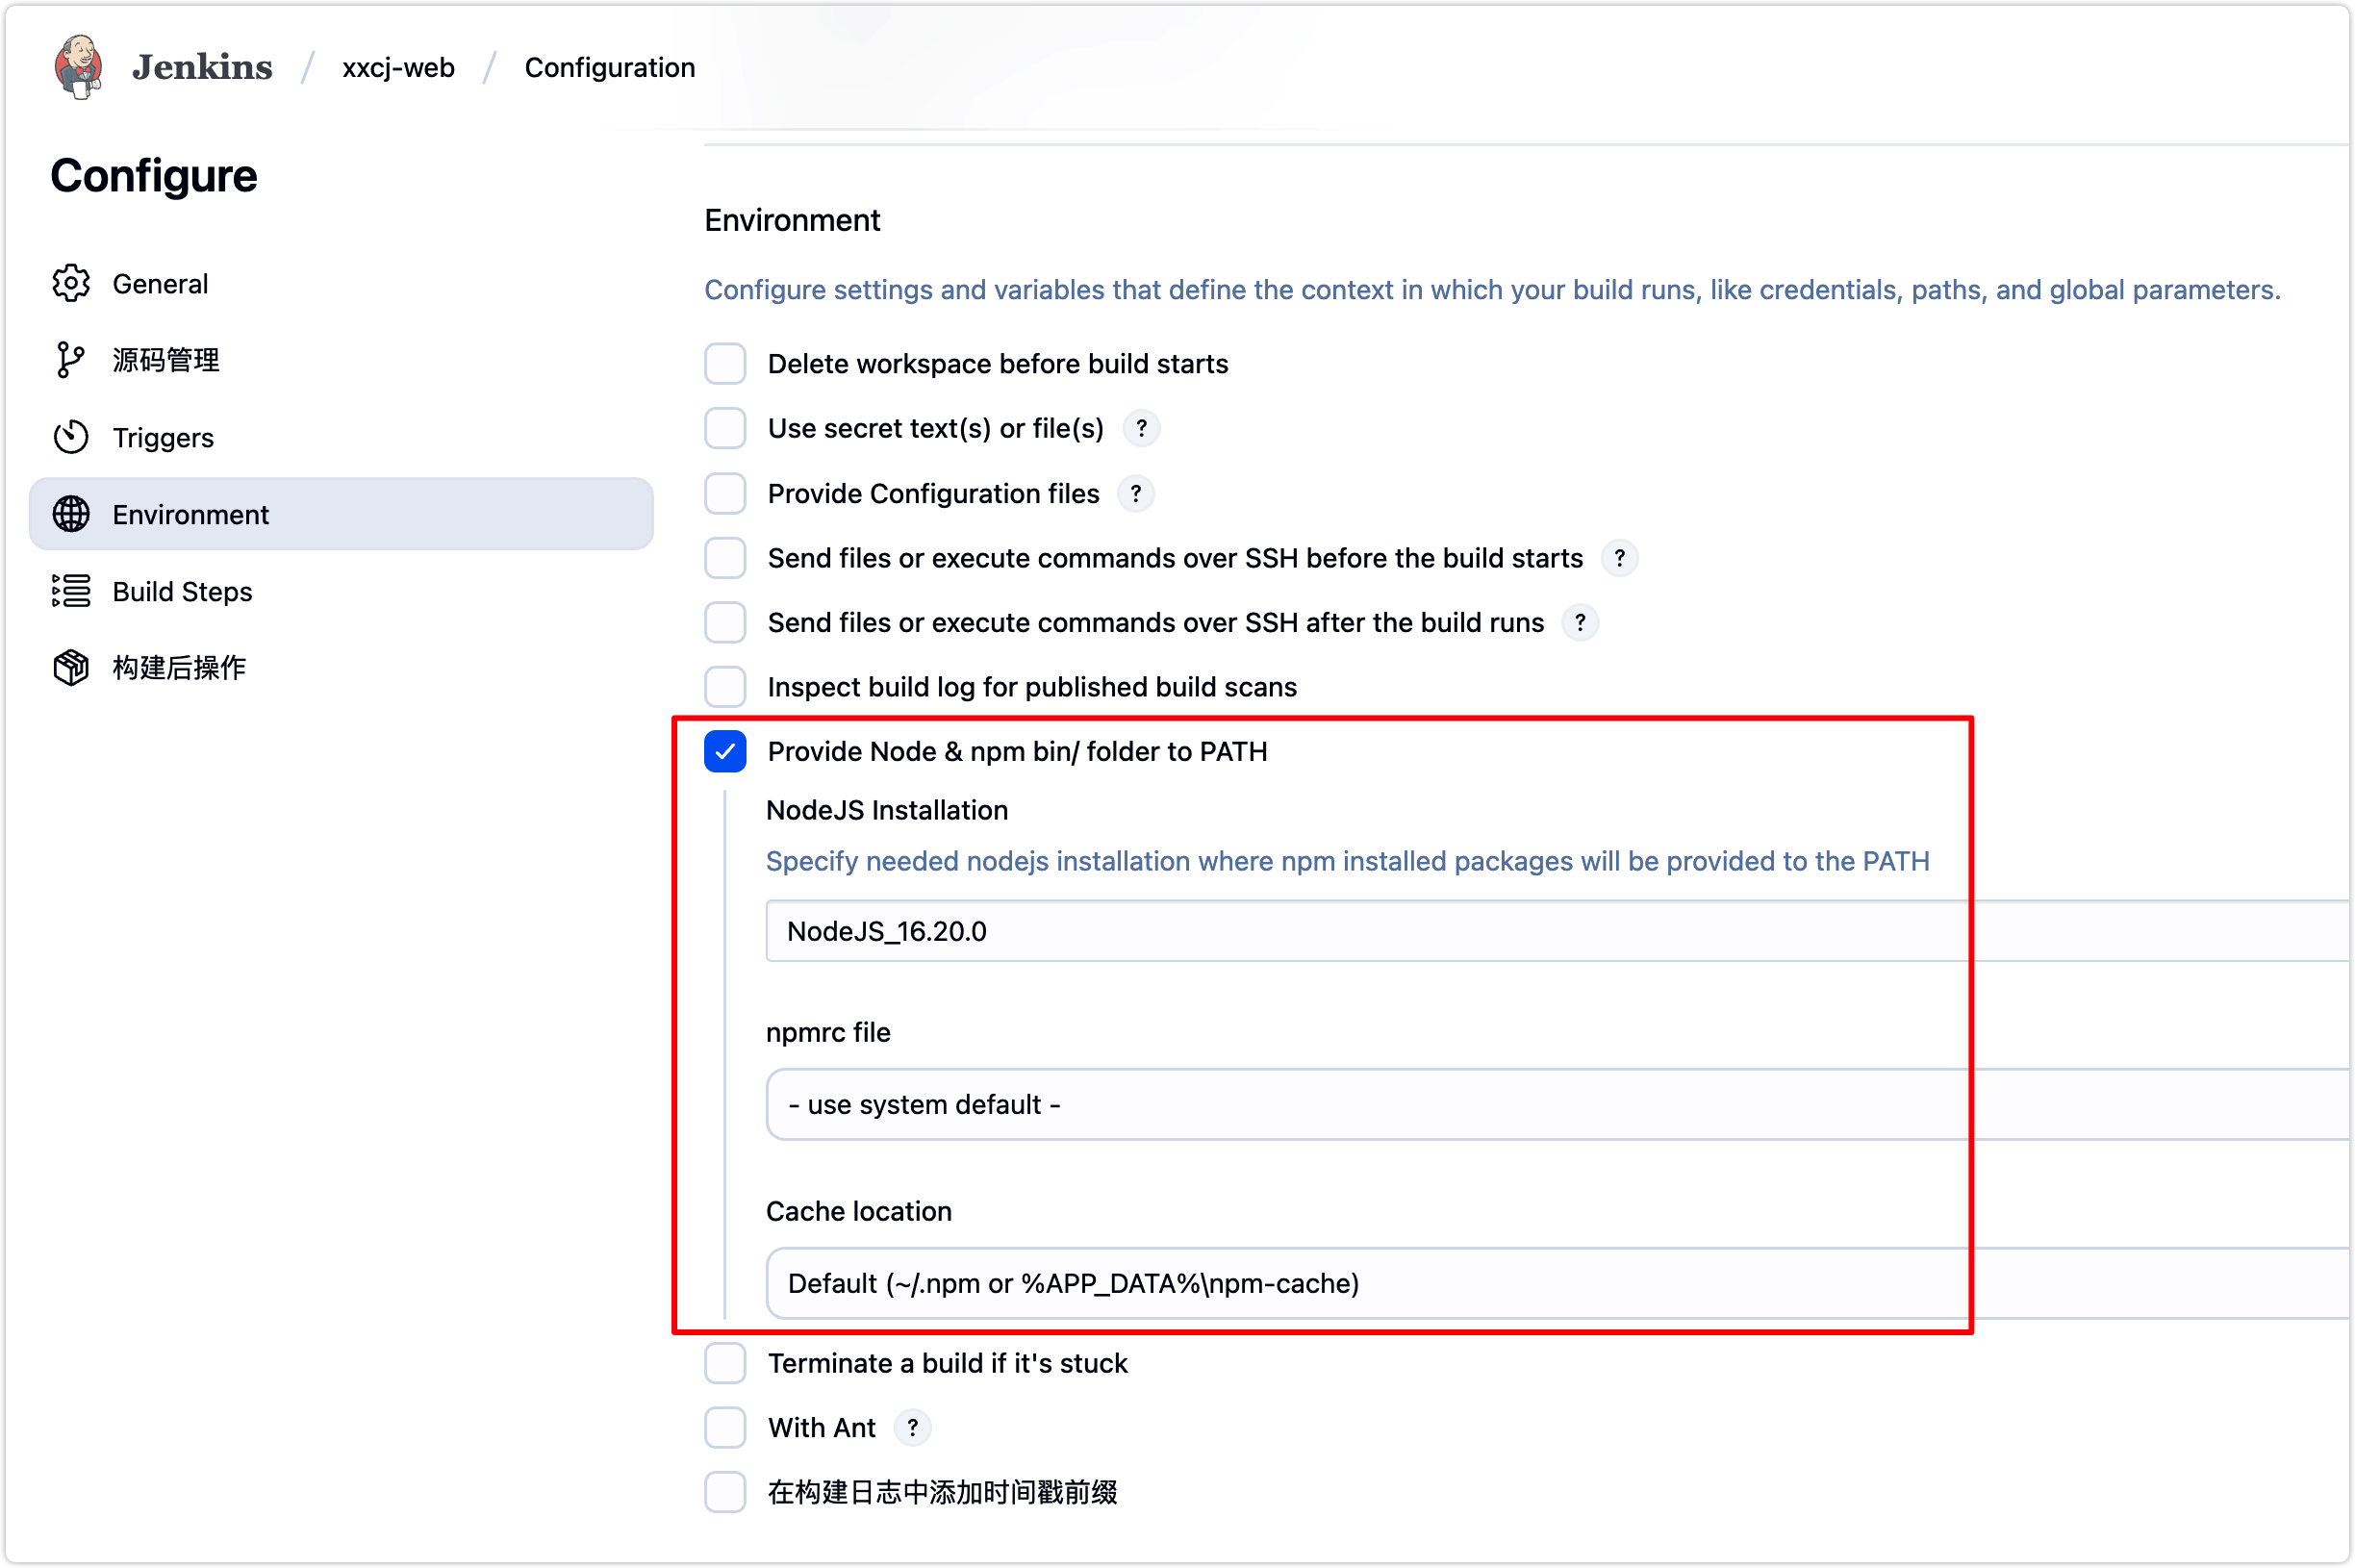Go to Build Steps section in sidebar
2355x1568 pixels.
click(x=182, y=591)
